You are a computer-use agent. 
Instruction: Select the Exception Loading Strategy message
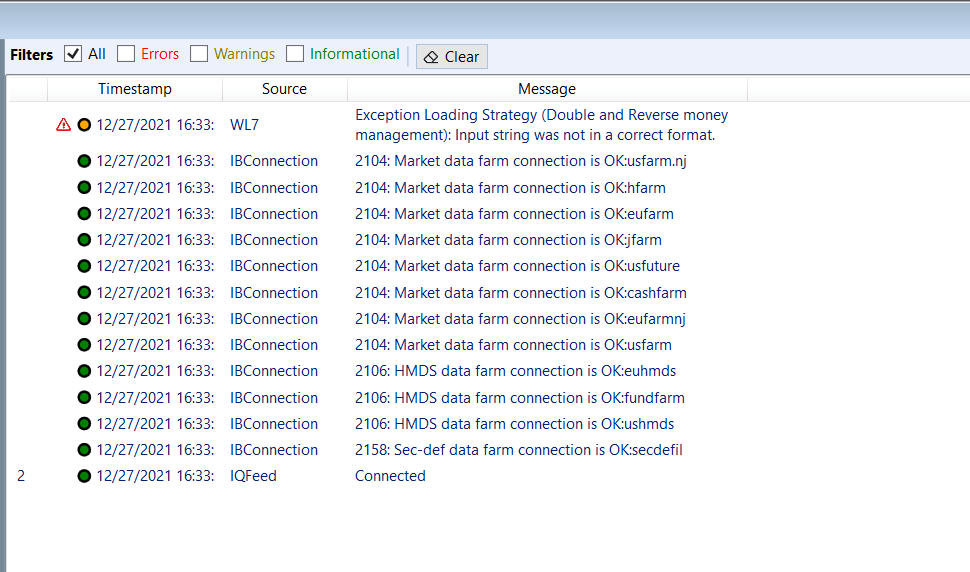point(541,125)
